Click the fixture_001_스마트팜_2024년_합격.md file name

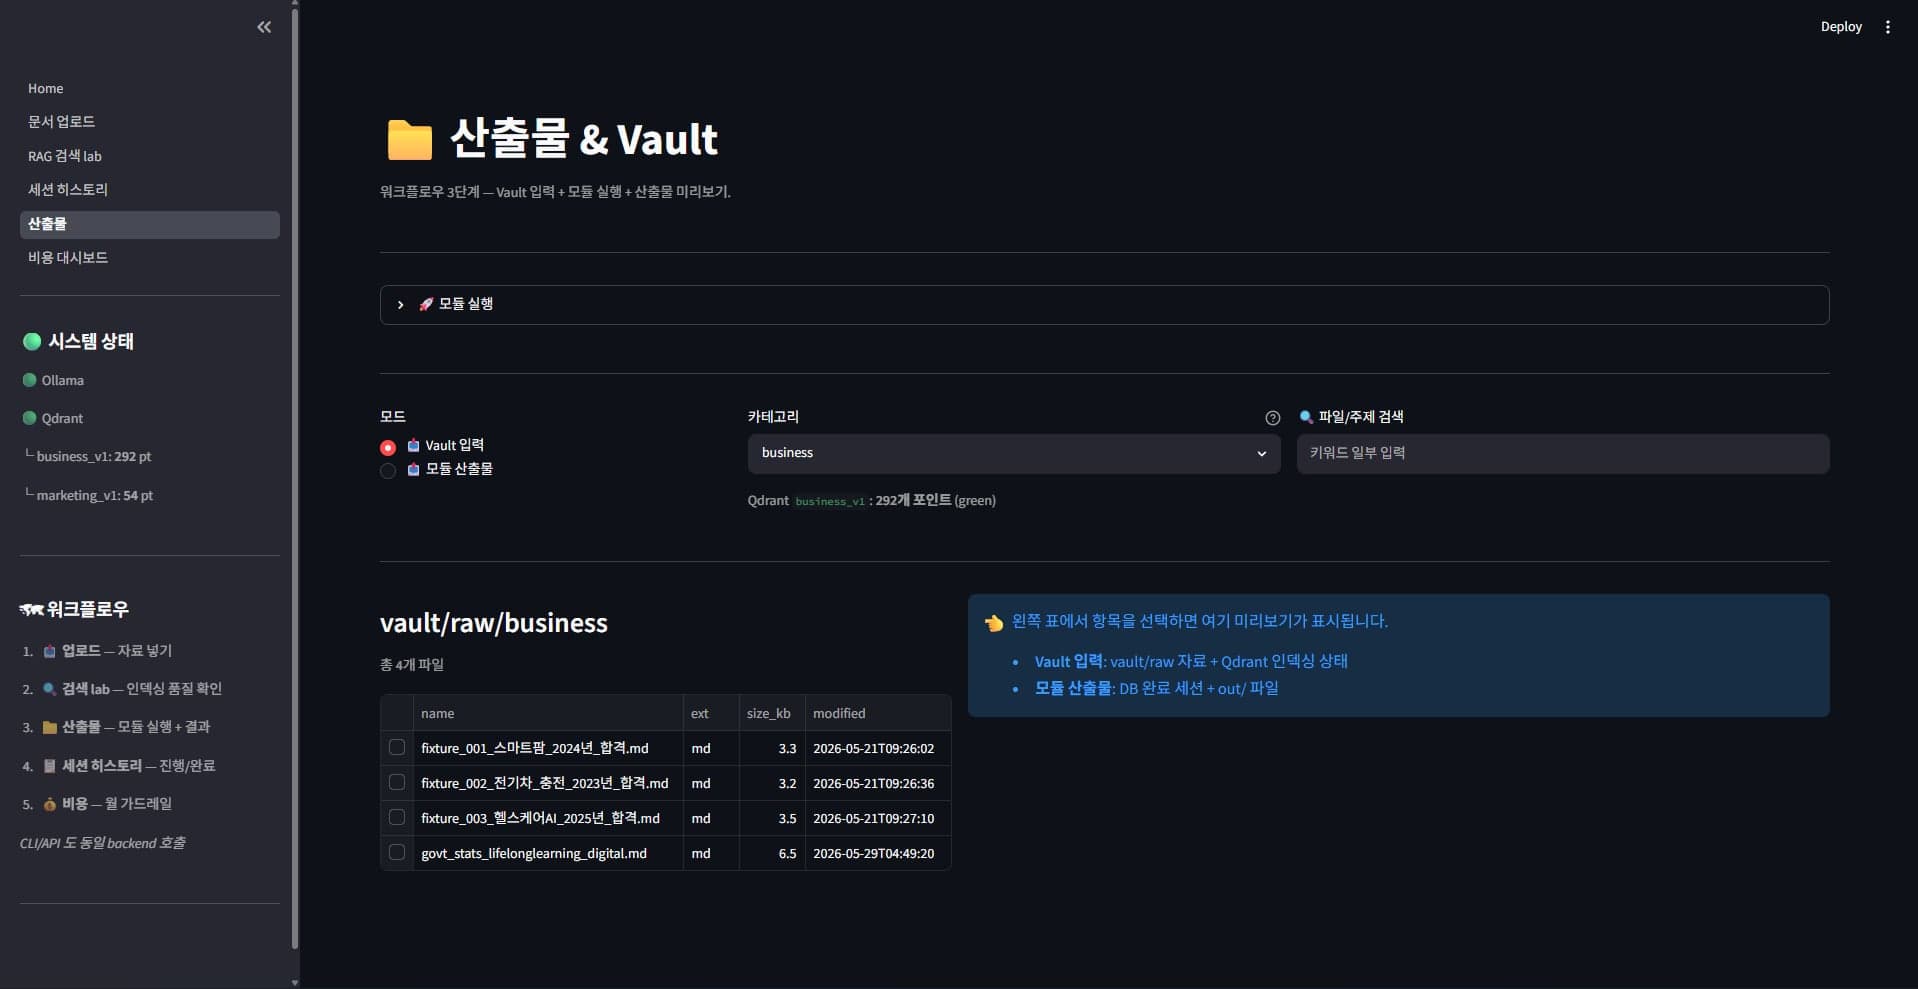(x=535, y=748)
